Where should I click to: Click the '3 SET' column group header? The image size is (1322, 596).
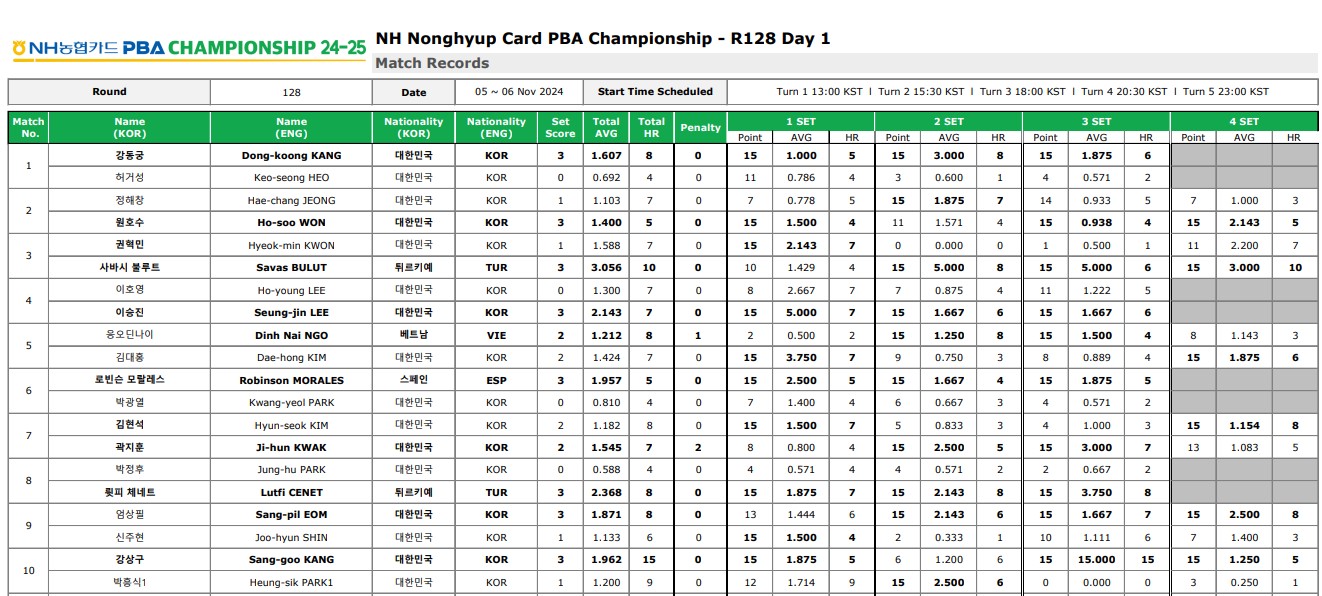click(x=1096, y=121)
